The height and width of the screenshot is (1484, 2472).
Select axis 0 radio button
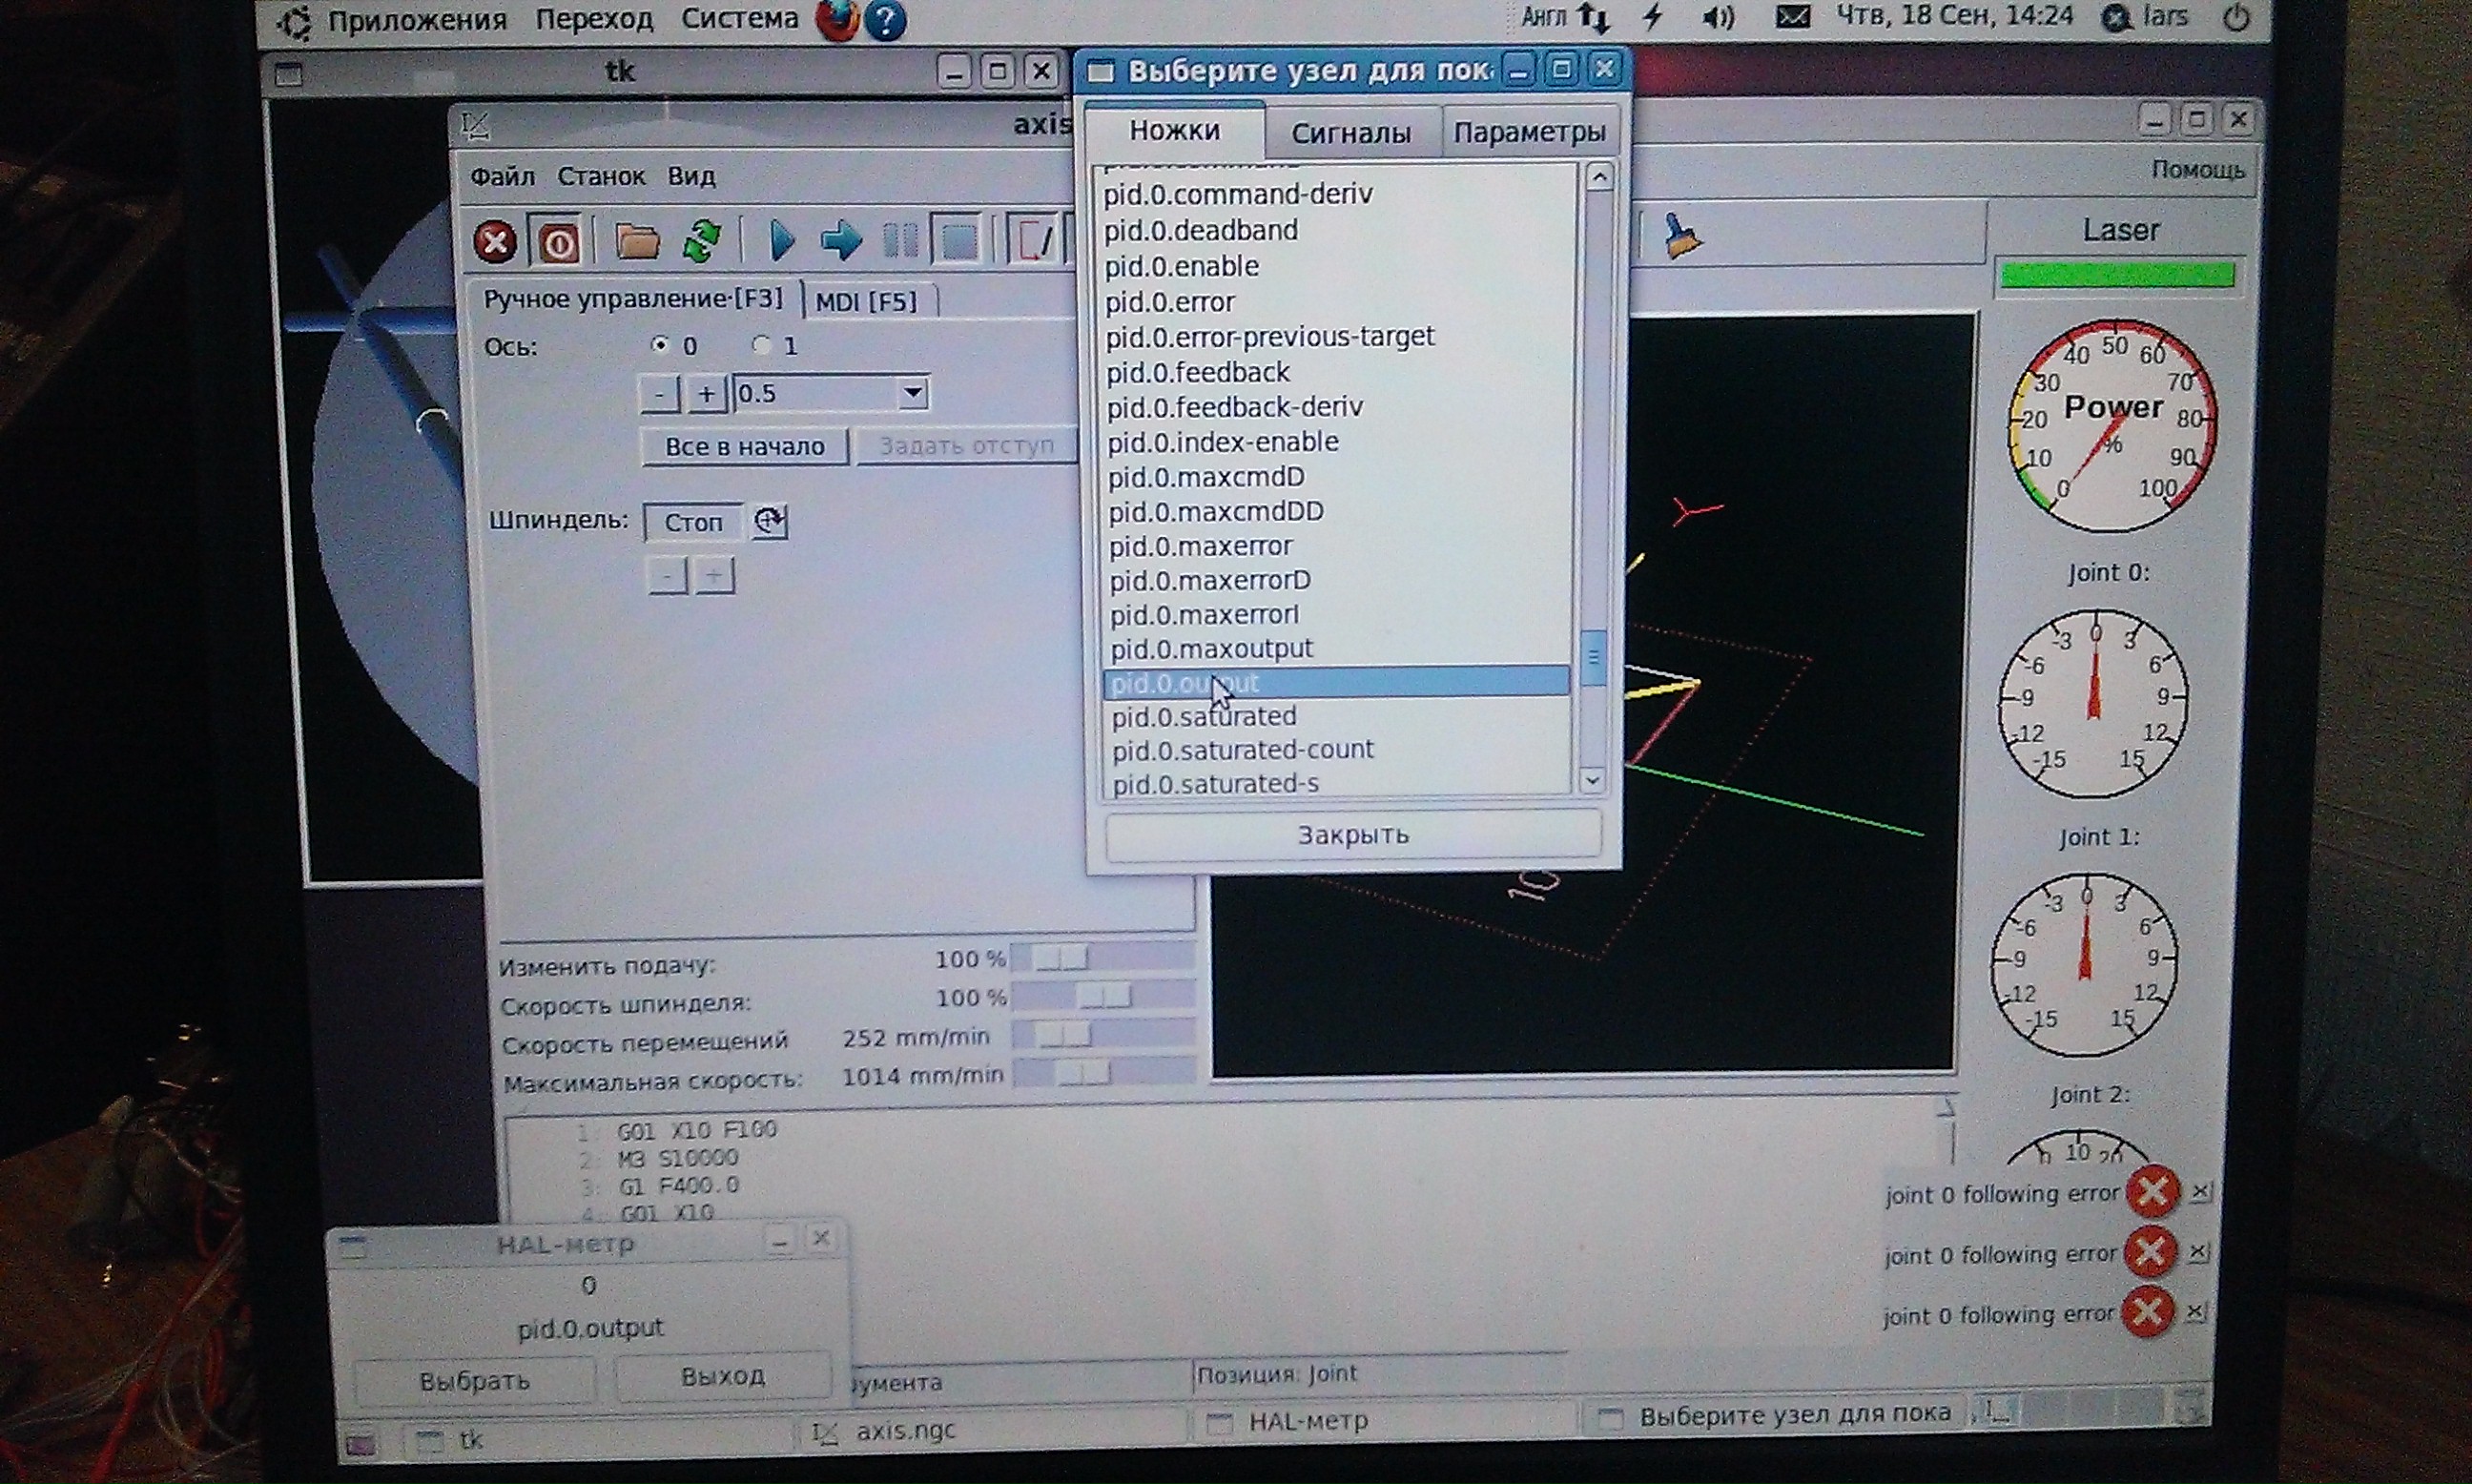click(660, 345)
